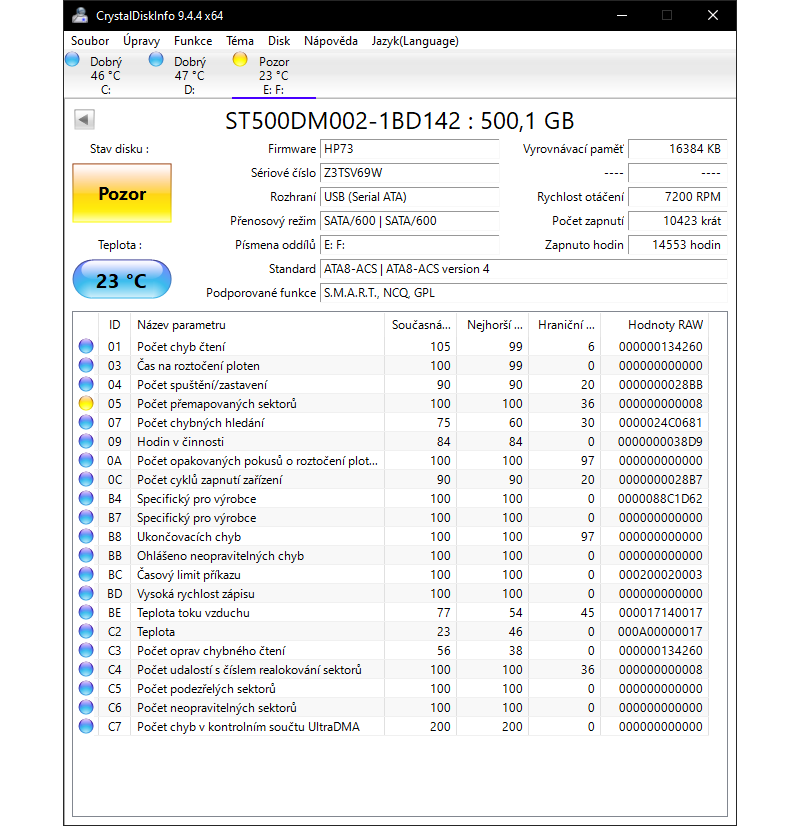Select raw value 0000024C0681
This screenshot has height=826, width=800.
660,422
